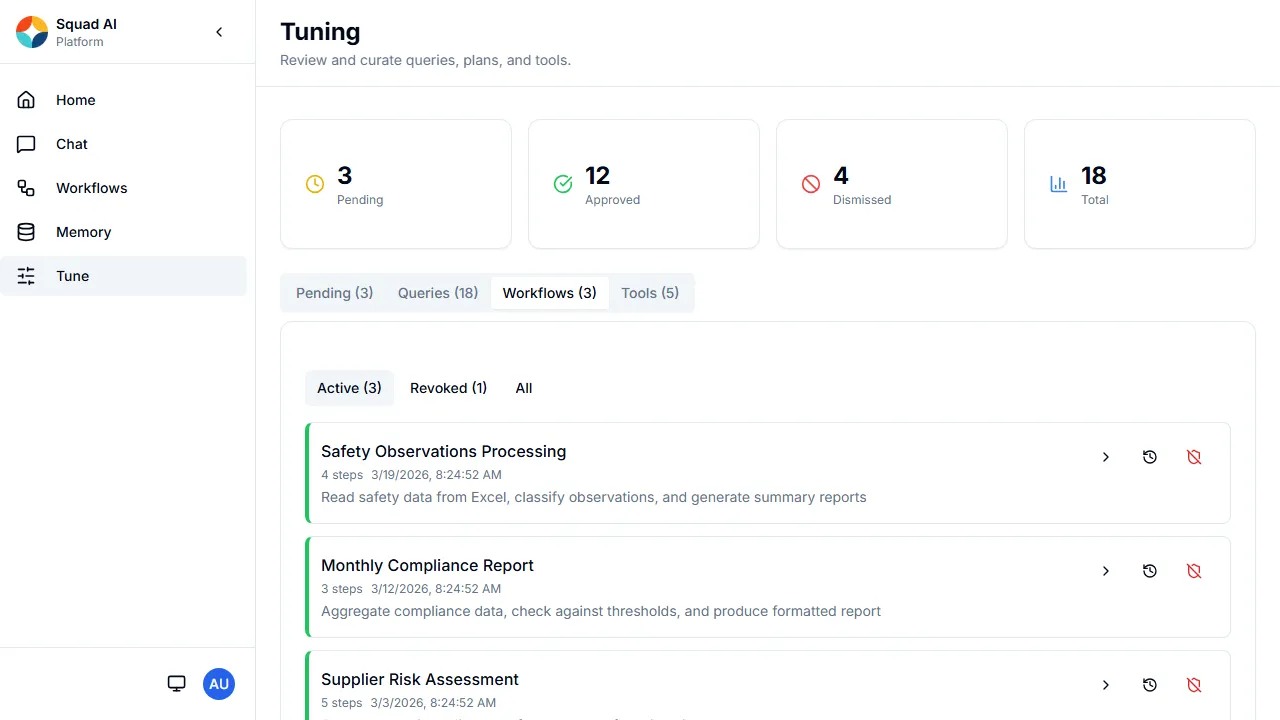View history of Supplier Risk Assessment
The image size is (1280, 720).
click(1150, 685)
